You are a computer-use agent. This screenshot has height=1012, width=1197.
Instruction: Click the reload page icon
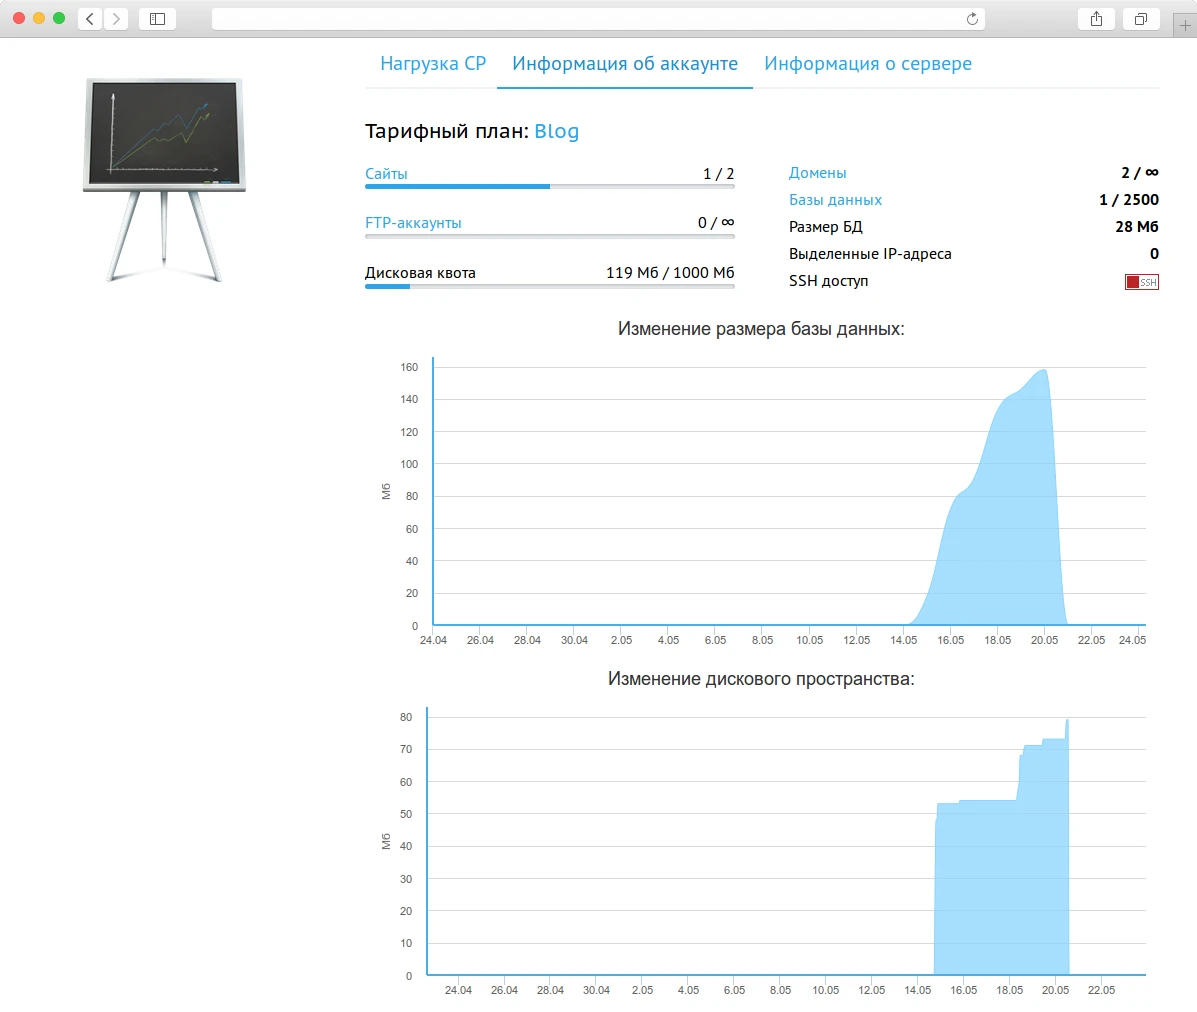[972, 19]
